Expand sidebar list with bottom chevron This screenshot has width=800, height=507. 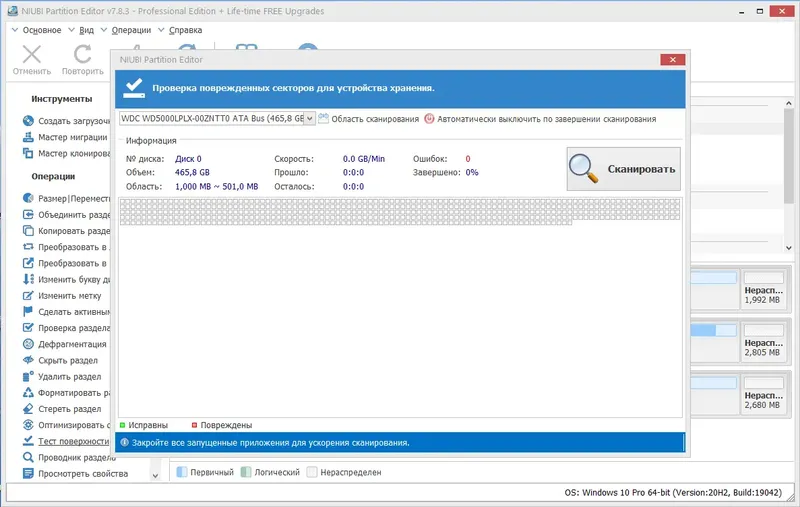click(155, 475)
